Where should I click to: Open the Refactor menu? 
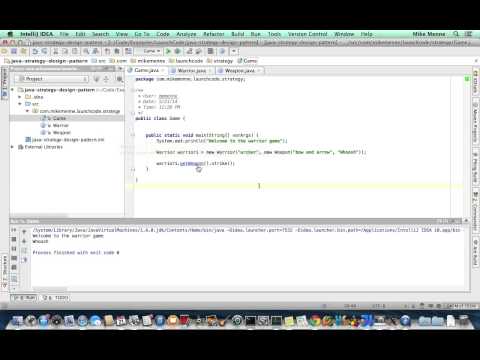[x=214, y=34]
